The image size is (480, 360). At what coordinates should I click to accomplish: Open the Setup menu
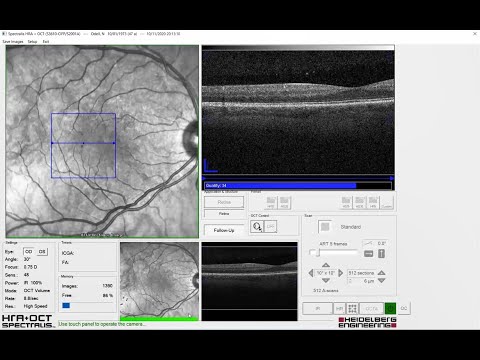tap(32, 42)
